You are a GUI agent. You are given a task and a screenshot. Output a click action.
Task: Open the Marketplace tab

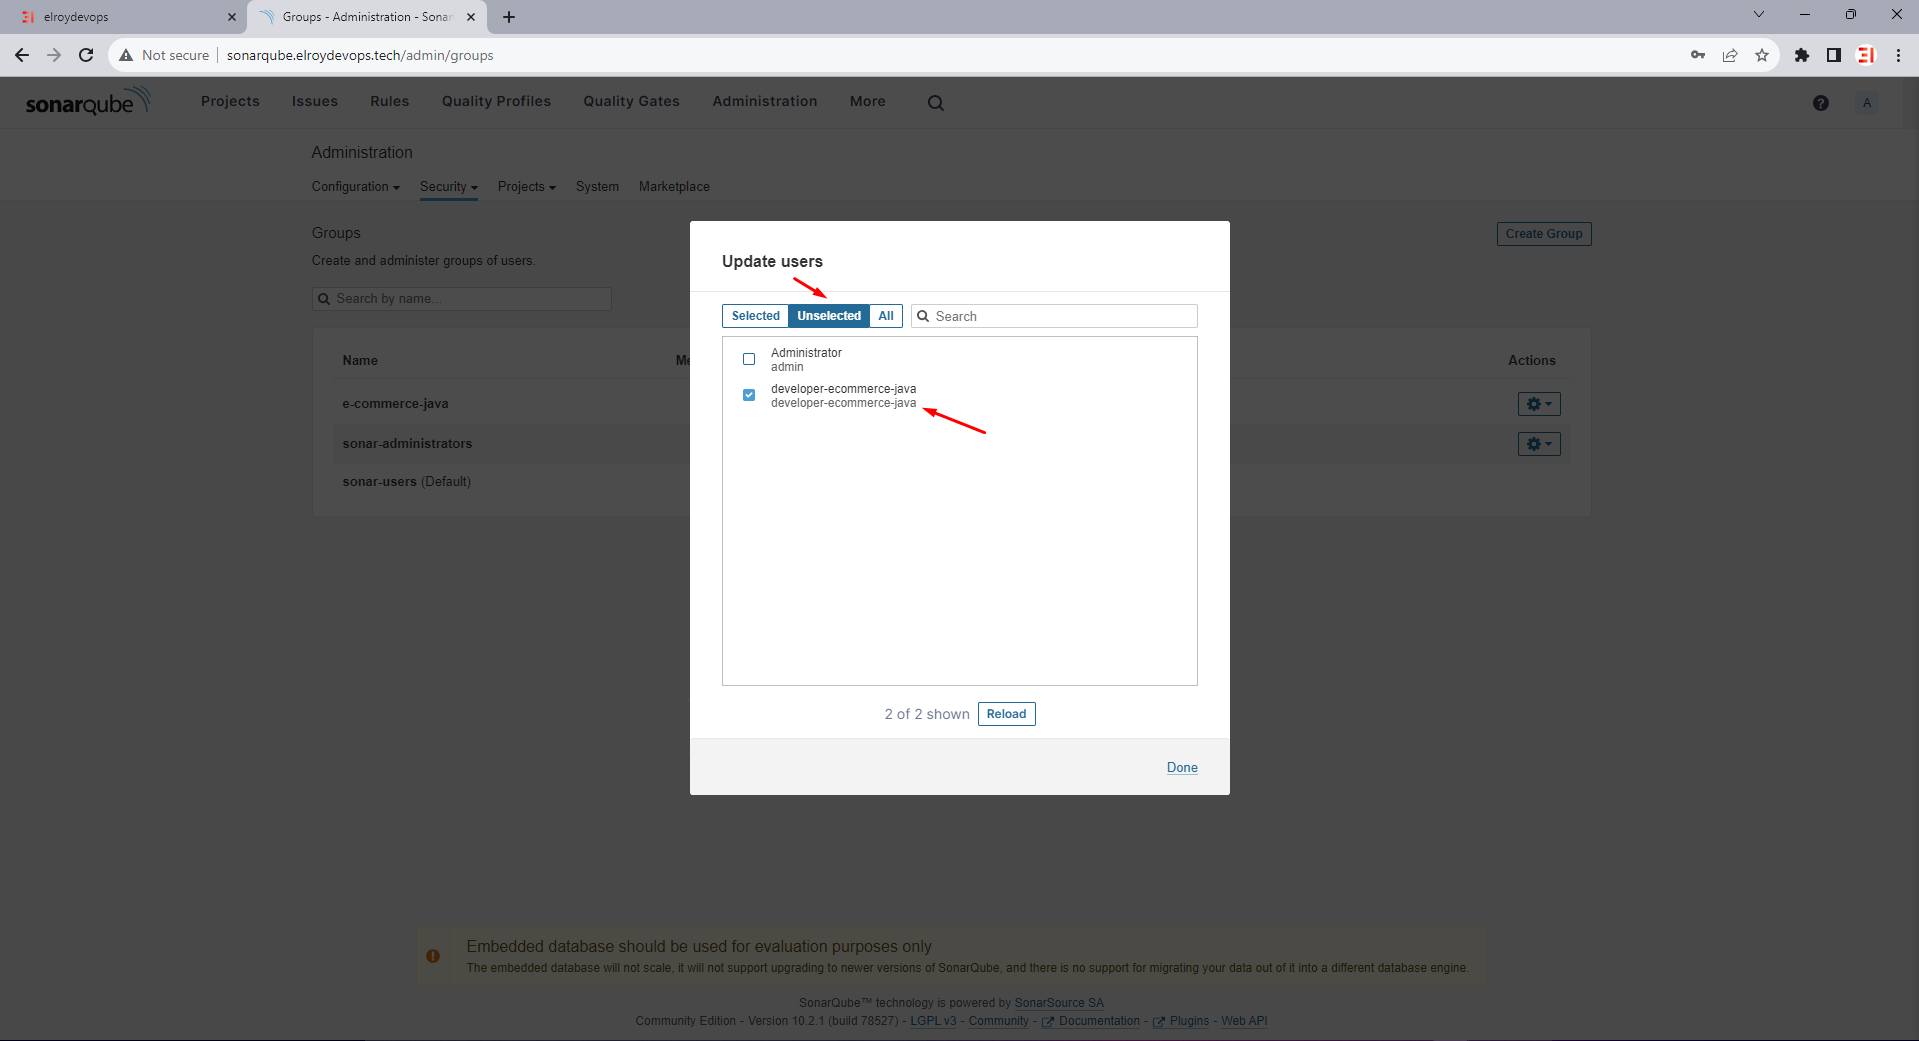[x=674, y=187]
